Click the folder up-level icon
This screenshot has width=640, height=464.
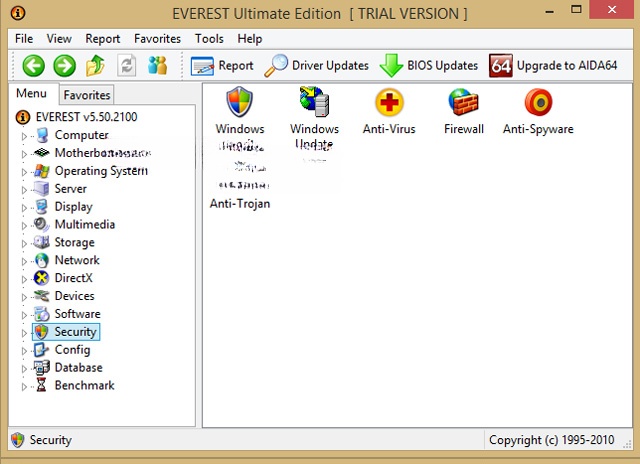[95, 66]
